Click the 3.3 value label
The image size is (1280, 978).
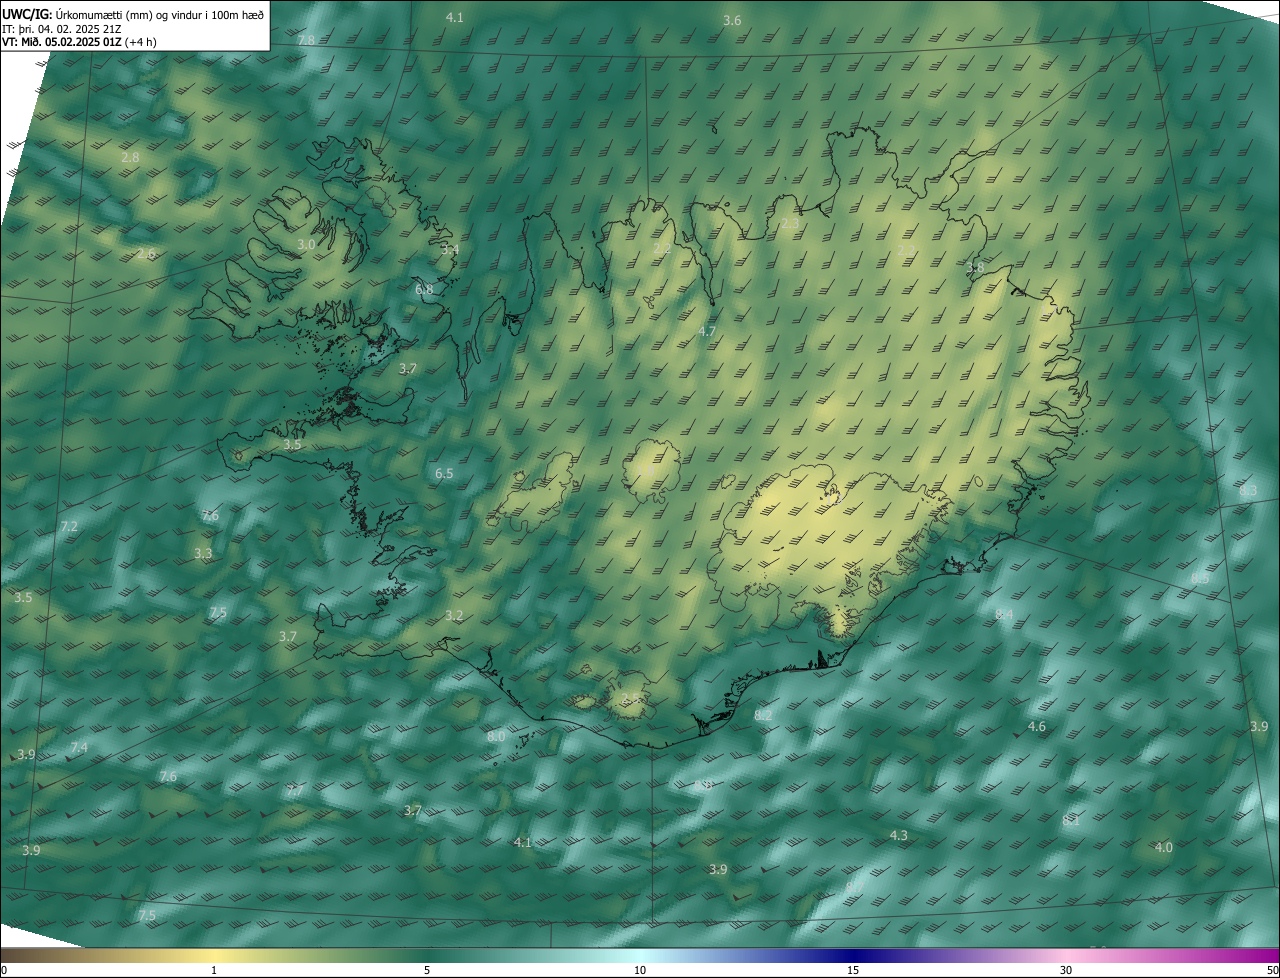(x=203, y=553)
